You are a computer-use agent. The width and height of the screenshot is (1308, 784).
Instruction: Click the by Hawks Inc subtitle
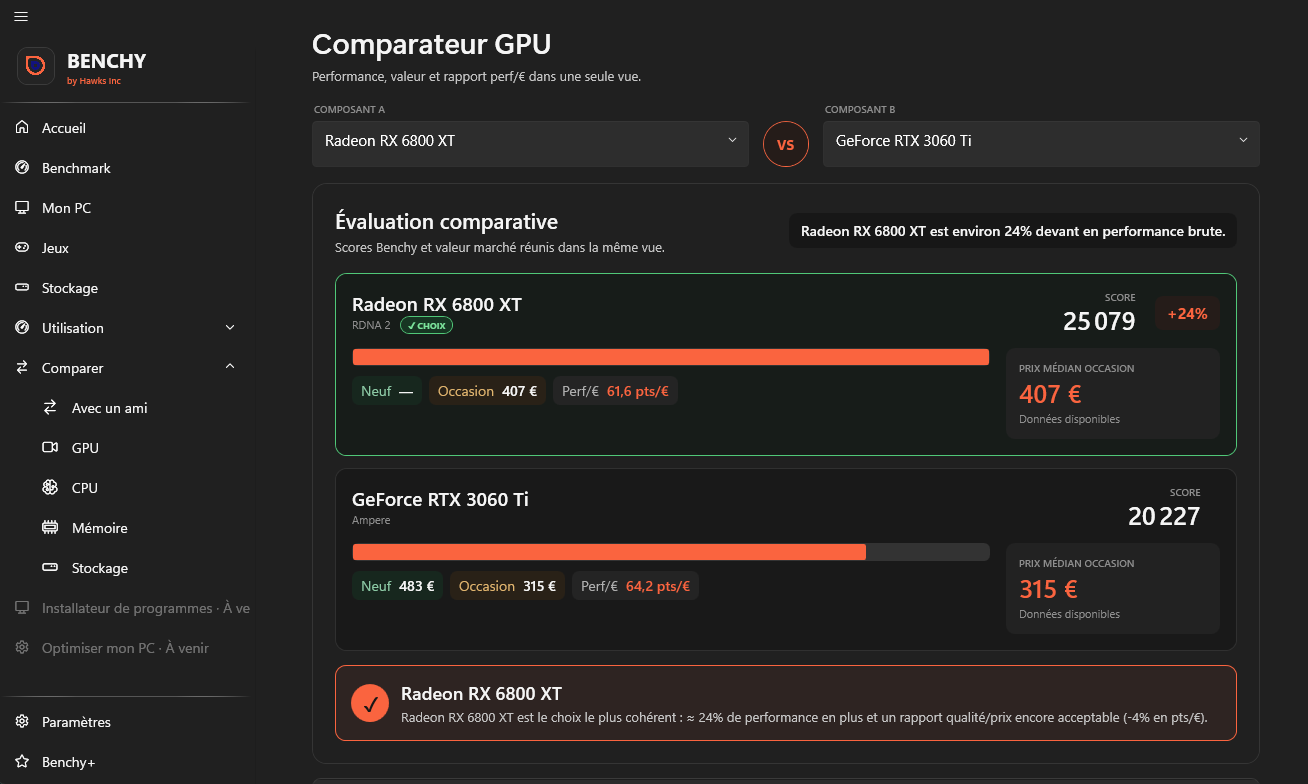[94, 81]
